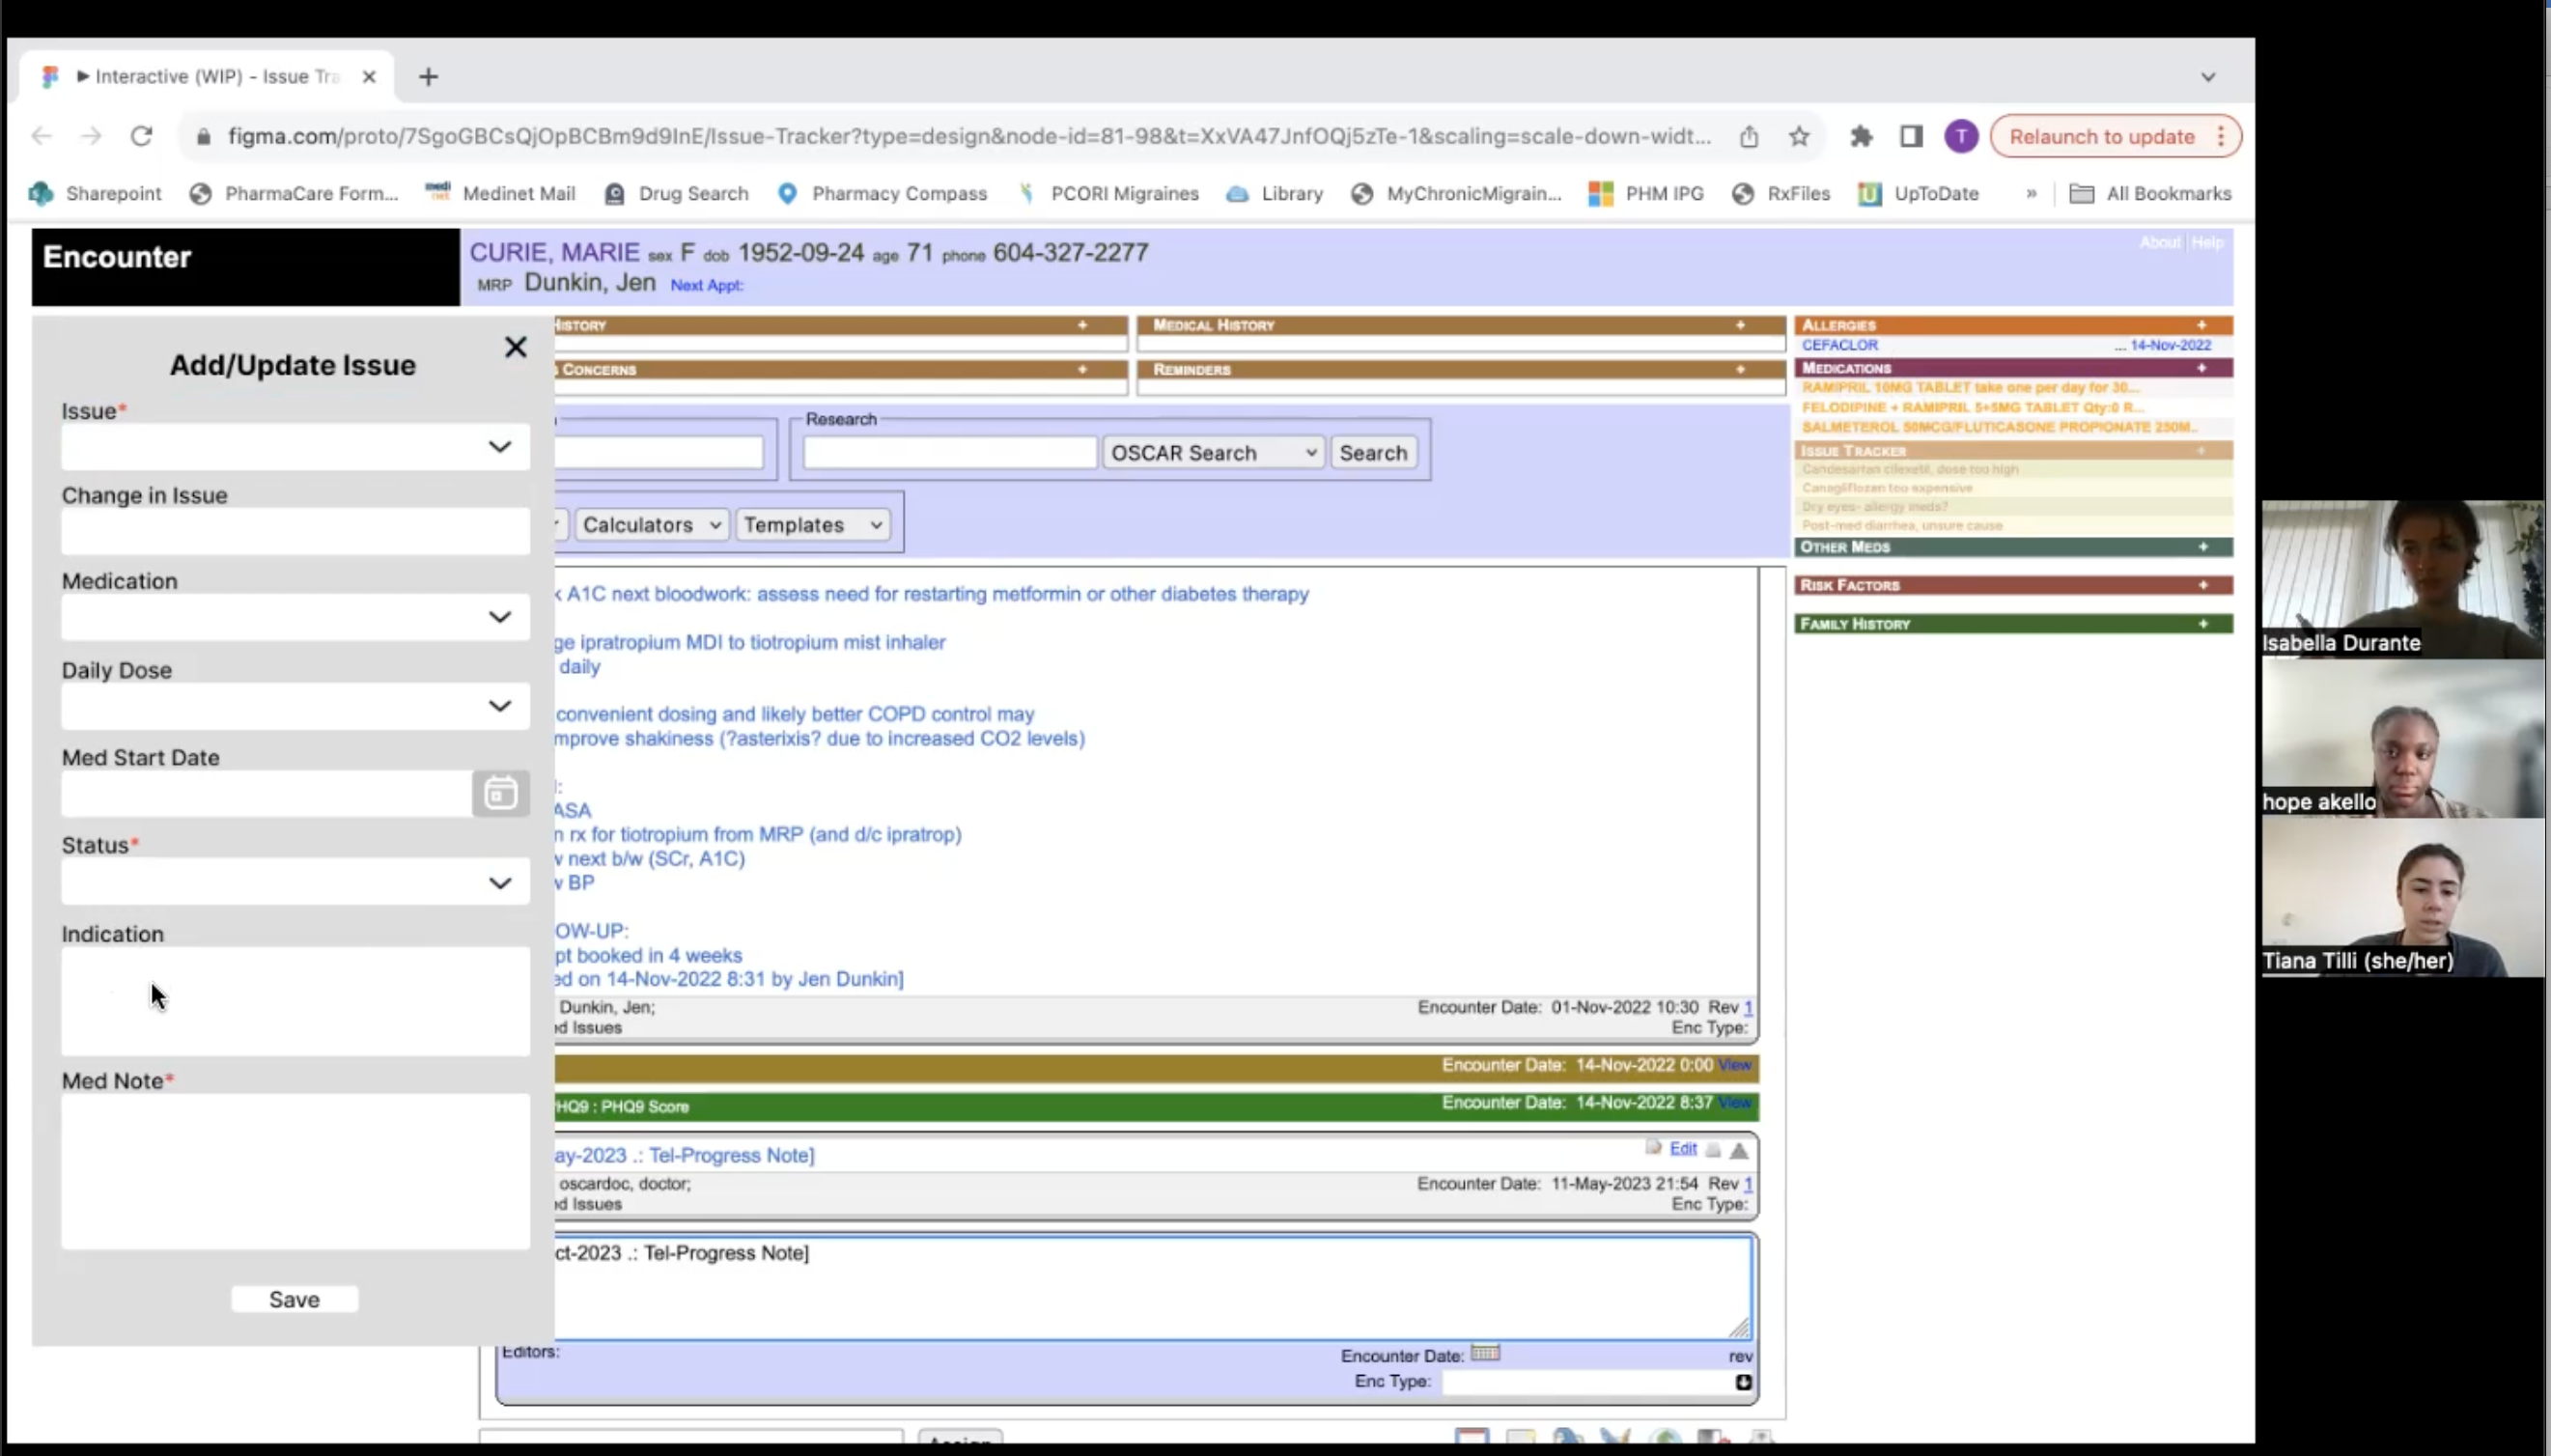The image size is (2551, 1456).
Task: Open the Med Start Date calendar picker
Action: (x=500, y=794)
